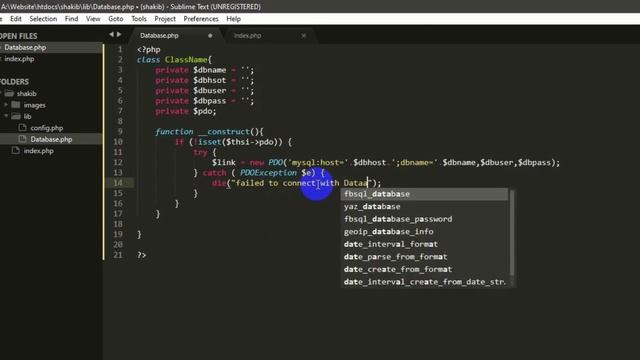Click the FOLDERS sidebar heading
This screenshot has height=360, width=640.
pyautogui.click(x=14, y=82)
